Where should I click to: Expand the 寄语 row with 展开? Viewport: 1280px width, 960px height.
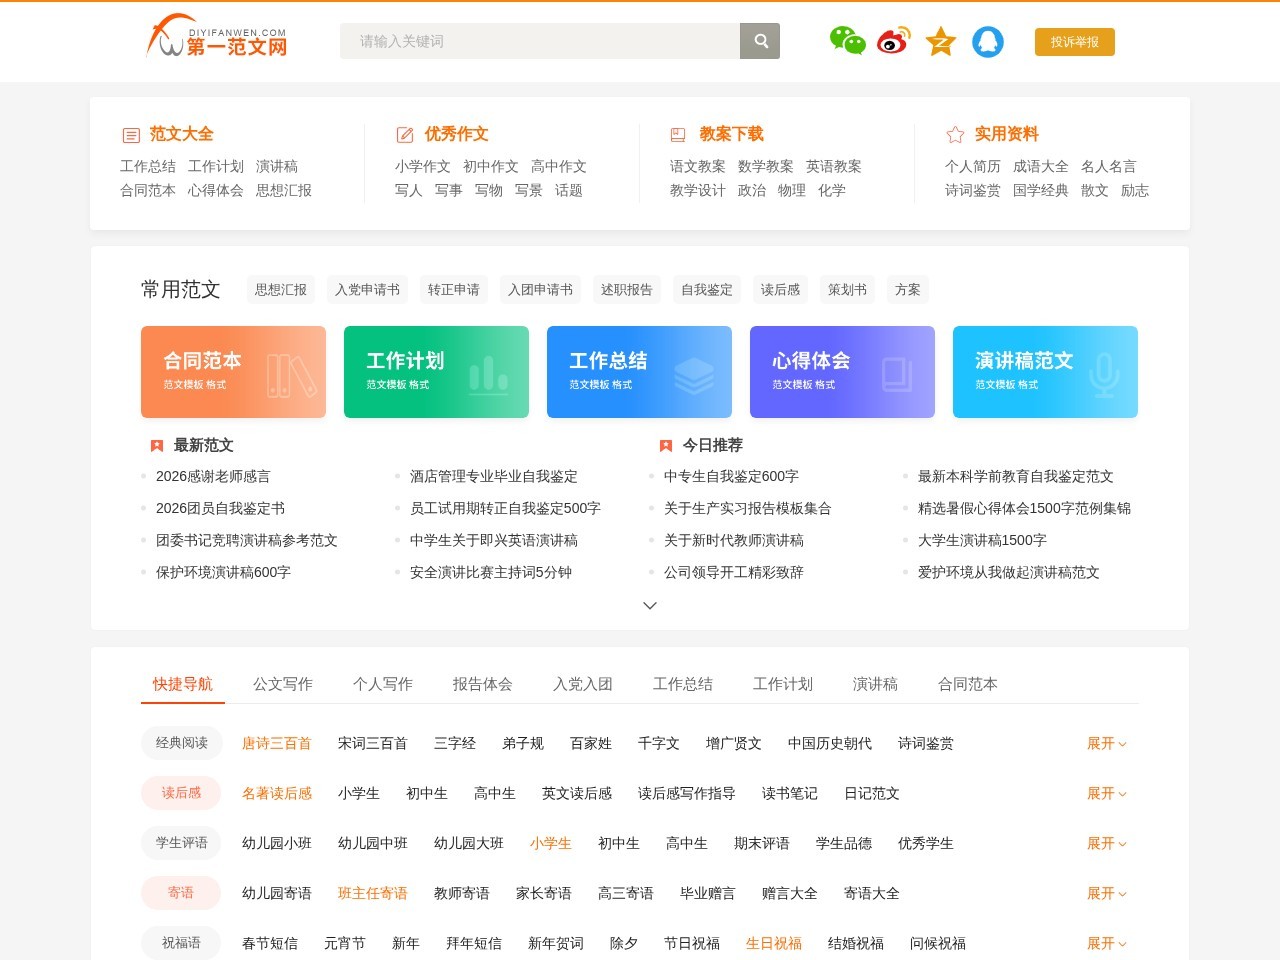click(x=1107, y=893)
